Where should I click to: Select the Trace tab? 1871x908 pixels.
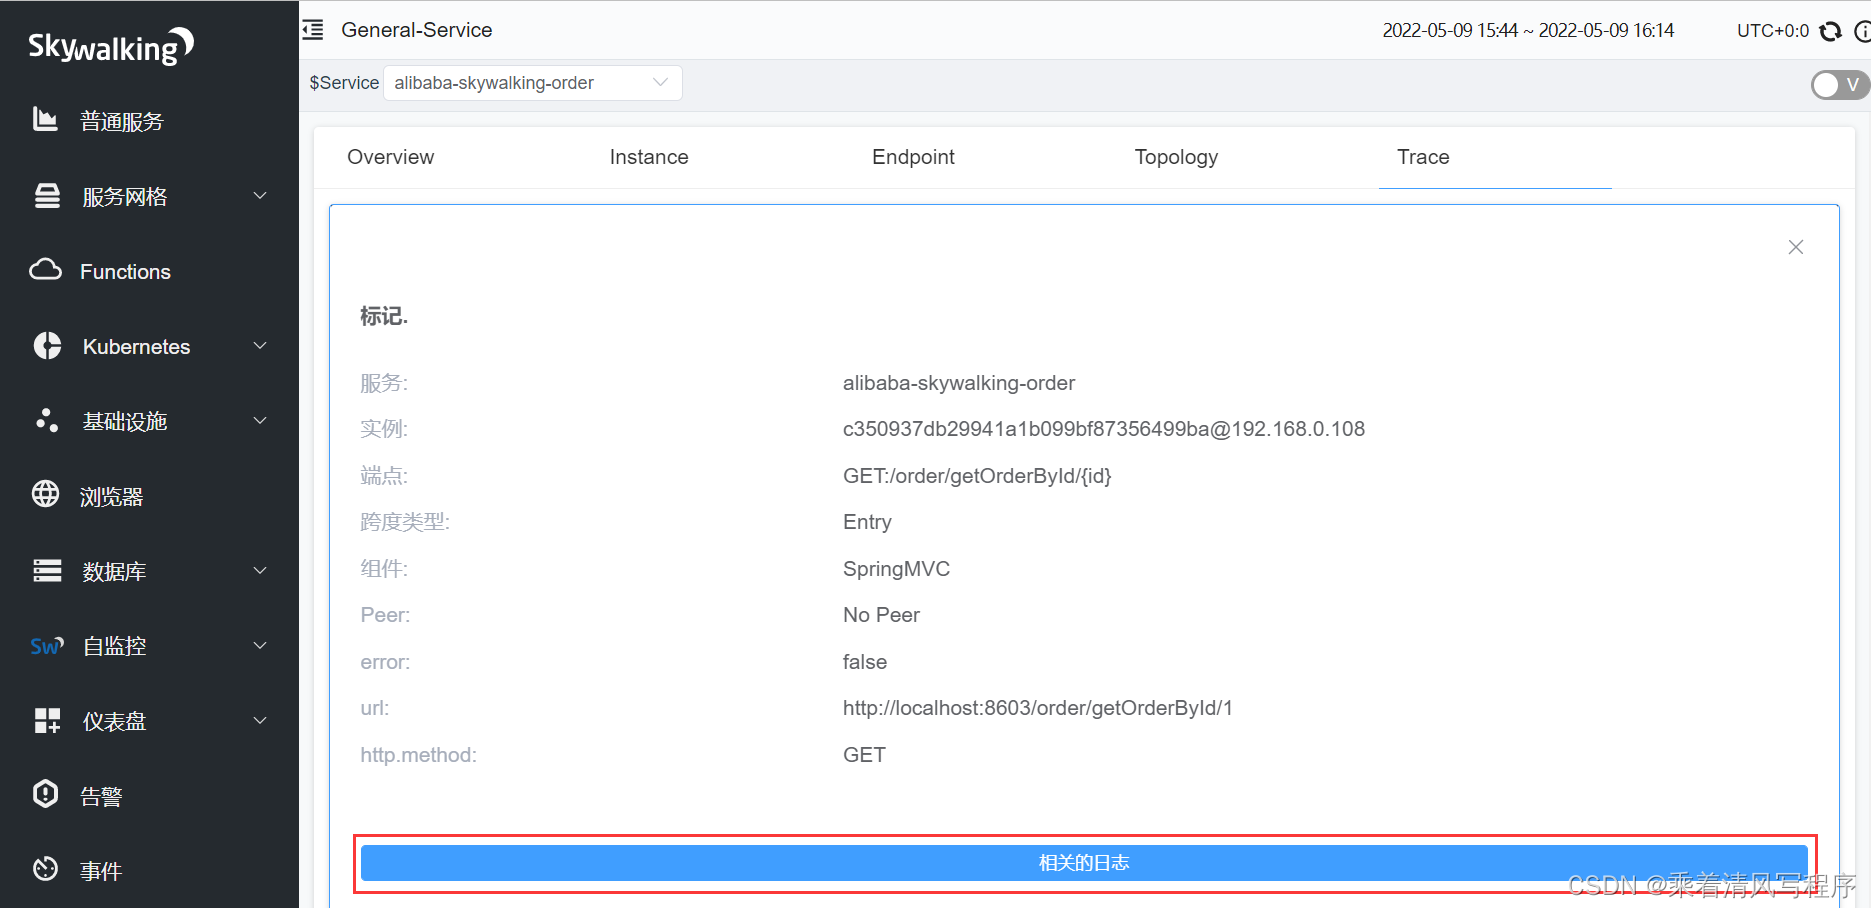(x=1423, y=157)
